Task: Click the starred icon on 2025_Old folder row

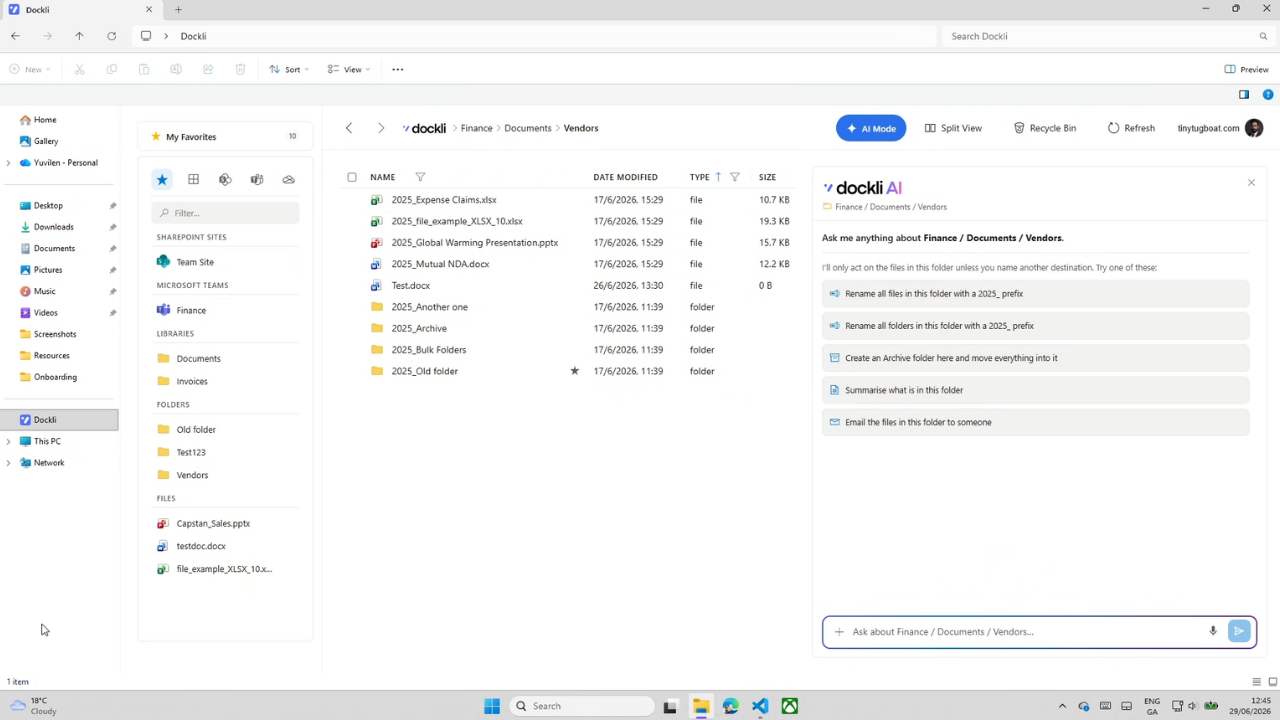Action: 574,371
